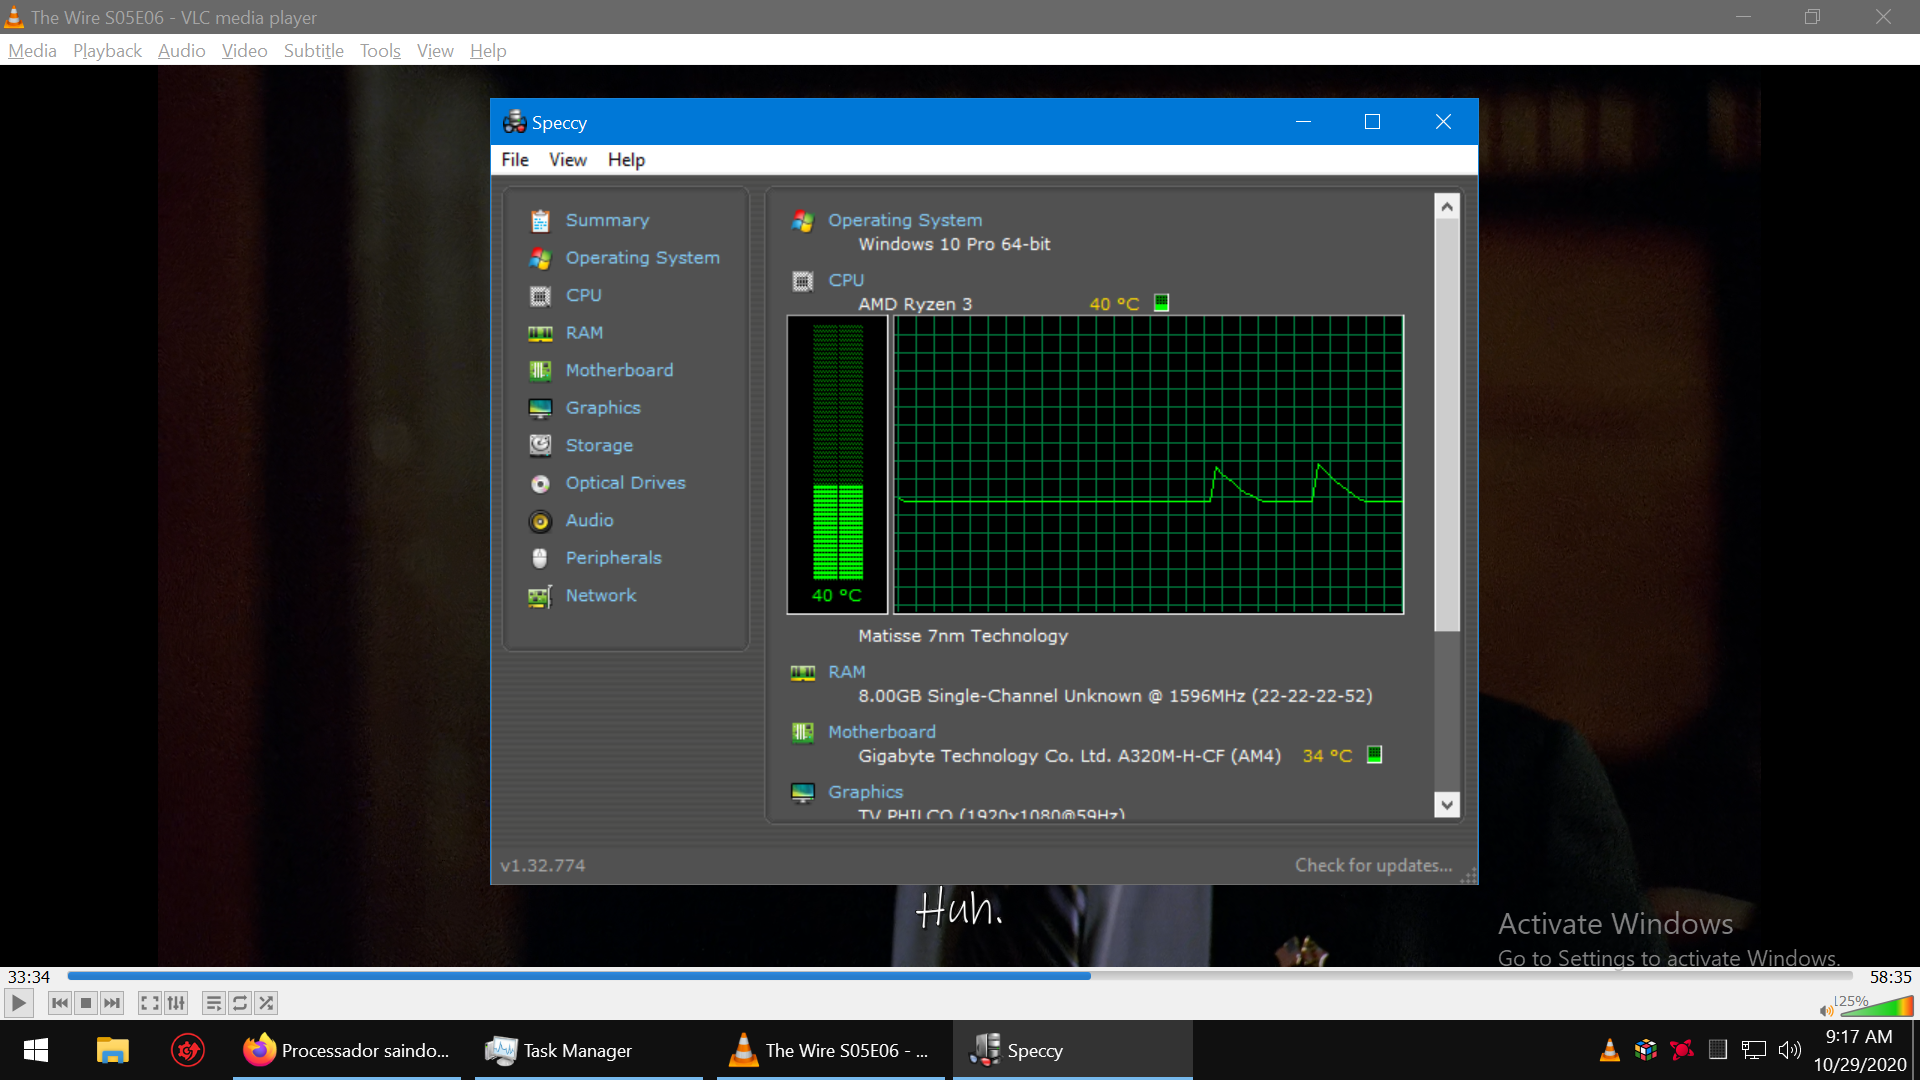1920x1080 pixels.
Task: Click the green motherboard temperature status indicator
Action: pos(1374,755)
